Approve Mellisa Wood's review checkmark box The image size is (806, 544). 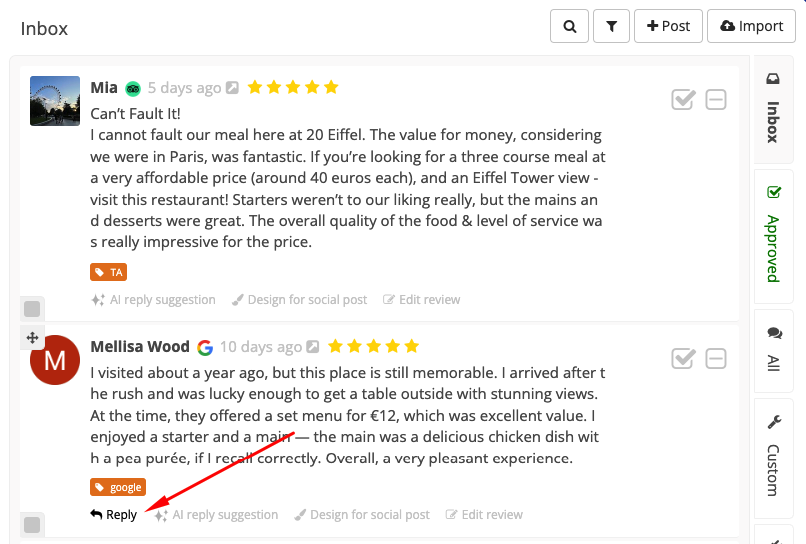(x=683, y=359)
